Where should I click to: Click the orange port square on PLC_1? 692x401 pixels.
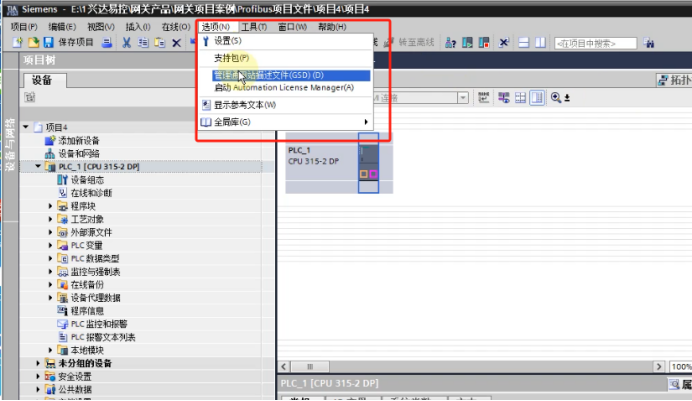pyautogui.click(x=364, y=174)
